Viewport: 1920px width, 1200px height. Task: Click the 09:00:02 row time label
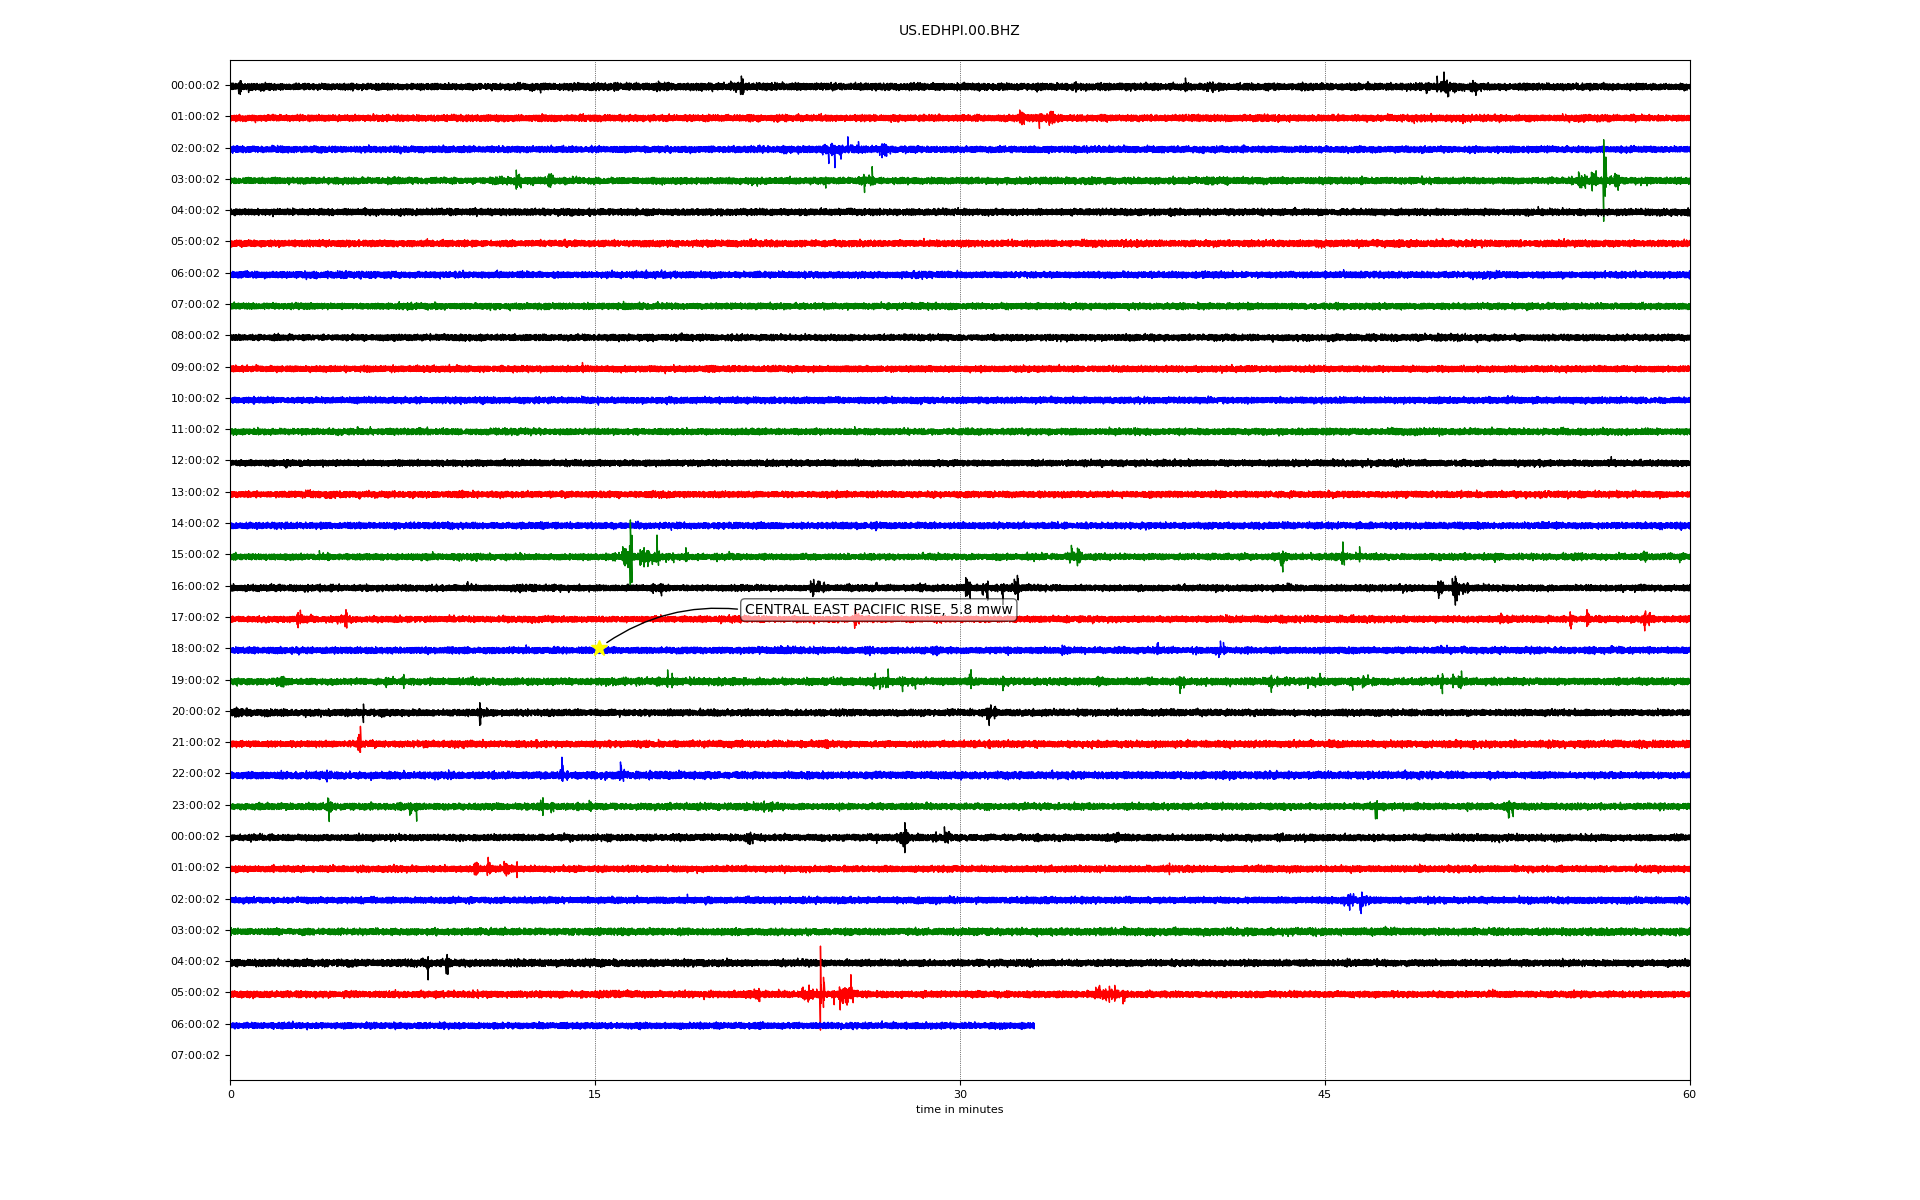[x=195, y=367]
